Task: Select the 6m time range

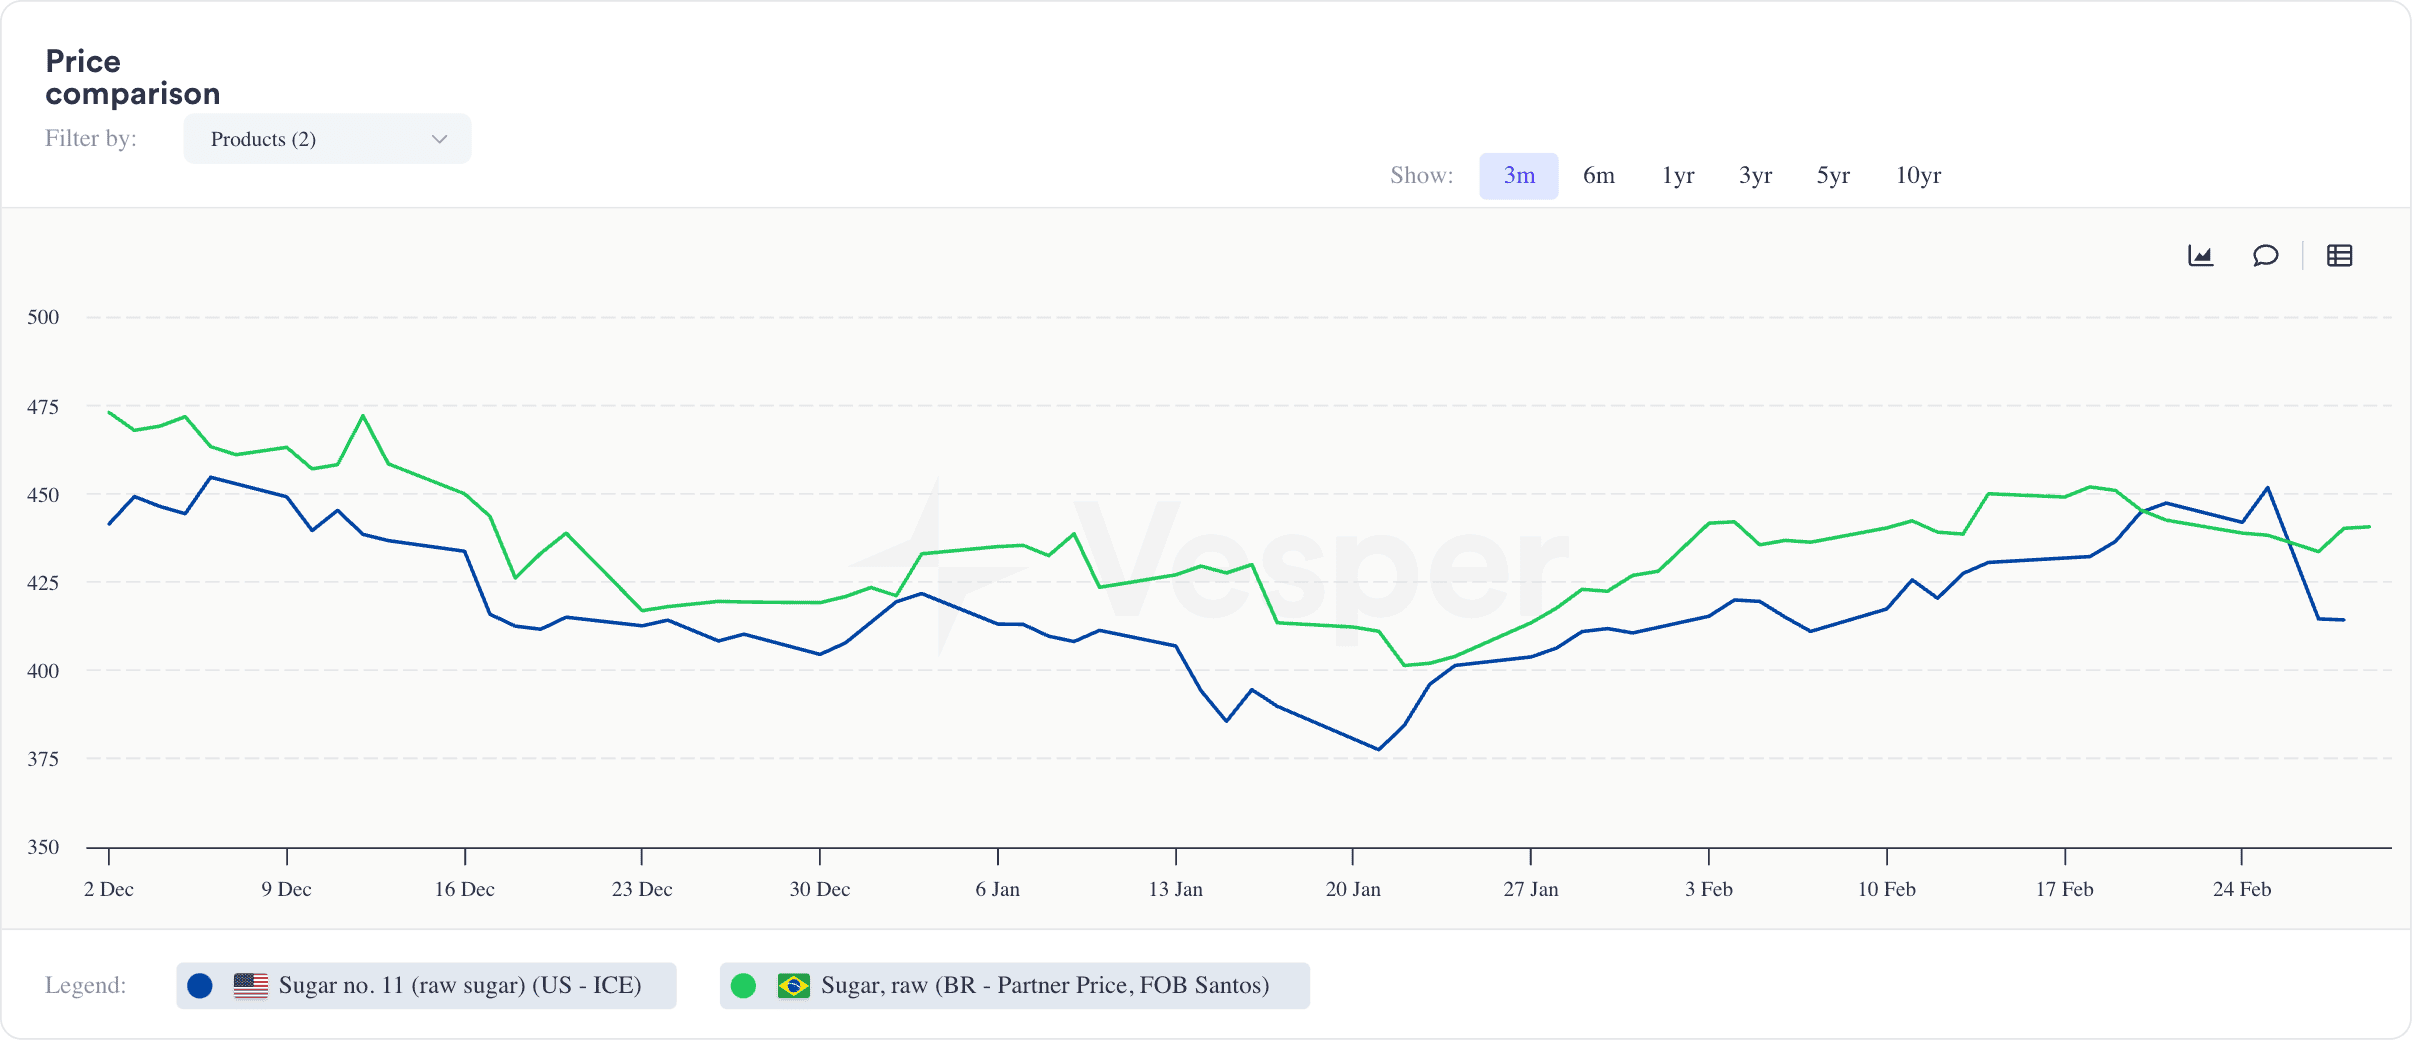Action: click(1599, 176)
